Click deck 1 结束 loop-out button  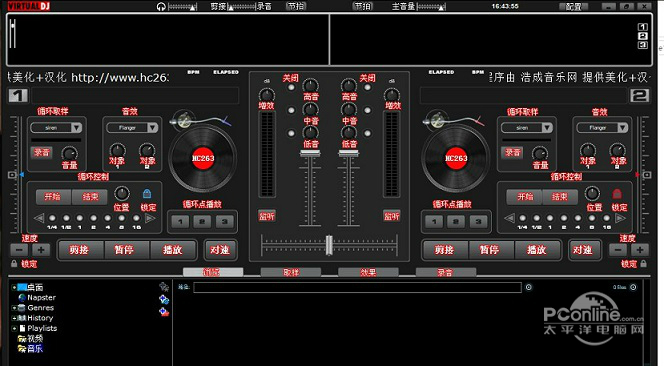90,197
